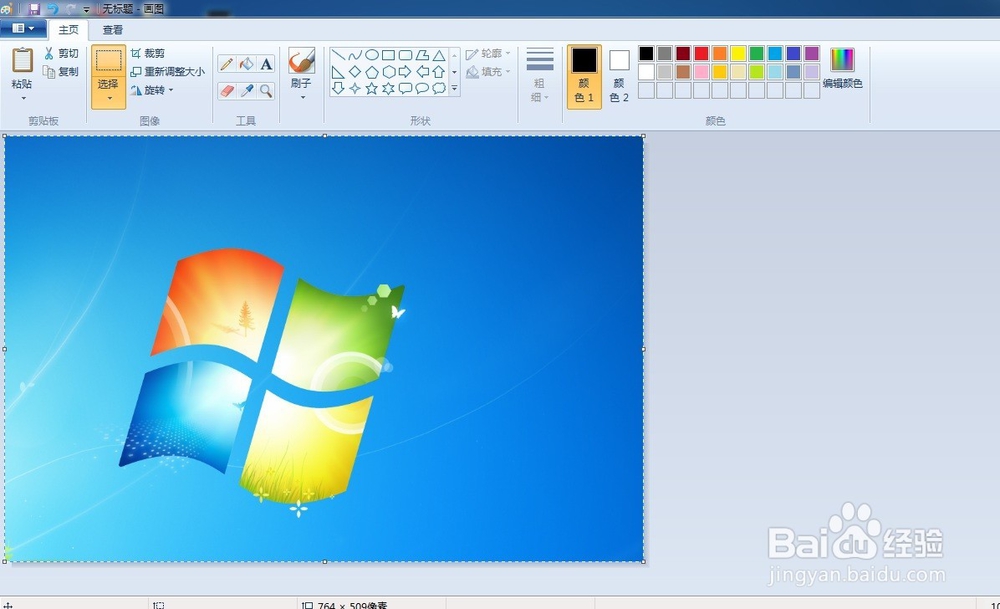1000x609 pixels.
Task: Switch to the 主页 Home tab
Action: (68, 30)
